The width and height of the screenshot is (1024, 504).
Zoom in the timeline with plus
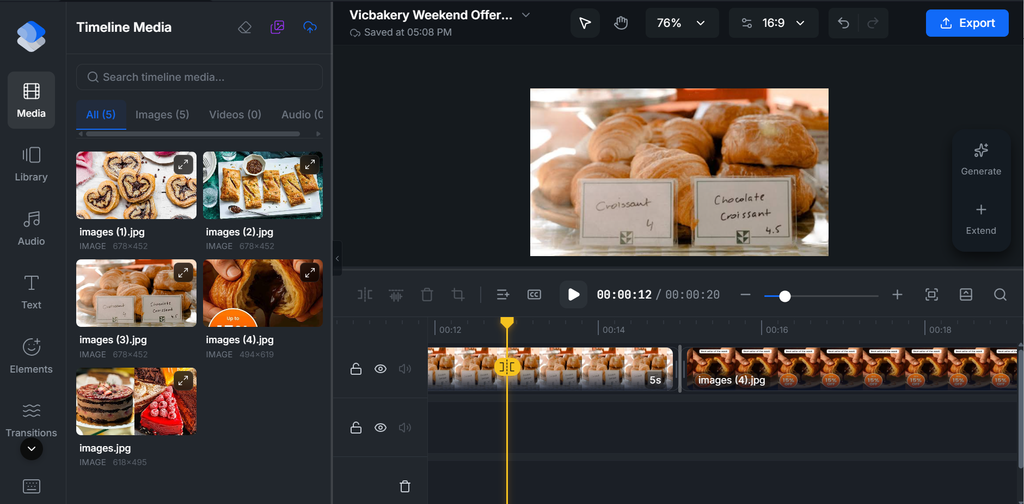pos(897,295)
